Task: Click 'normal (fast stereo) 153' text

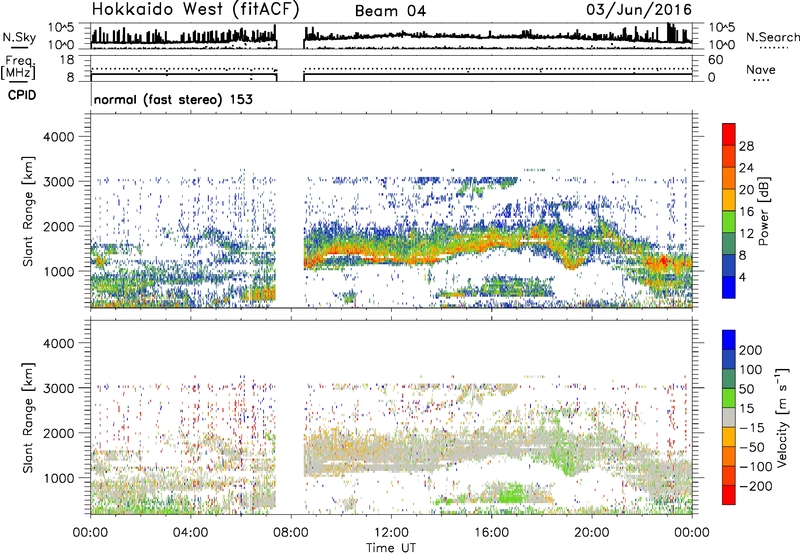Action: tap(173, 99)
